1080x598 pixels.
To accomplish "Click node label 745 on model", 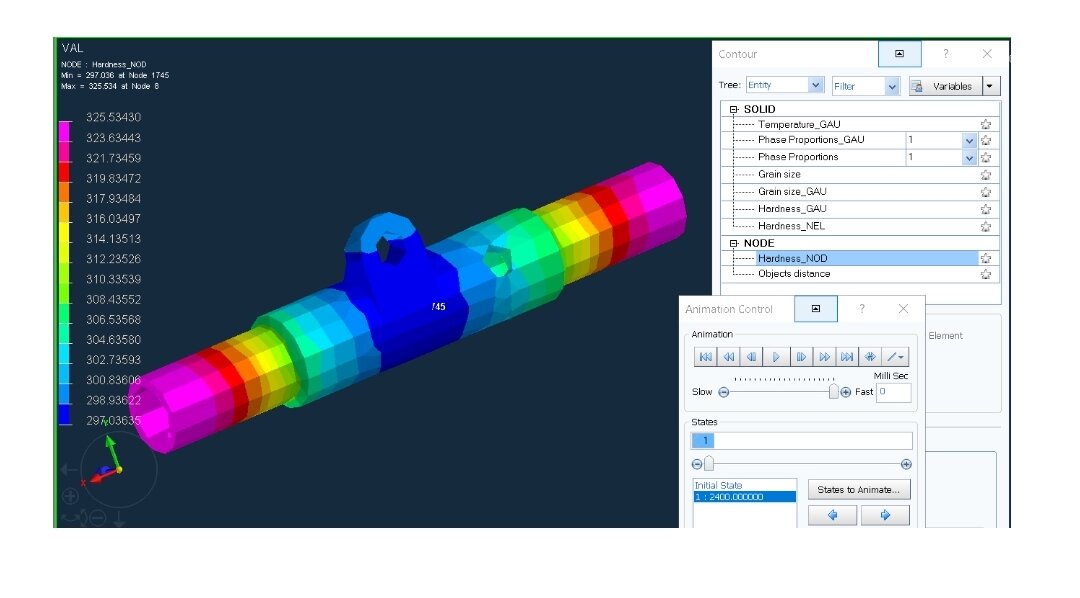I will pyautogui.click(x=439, y=307).
